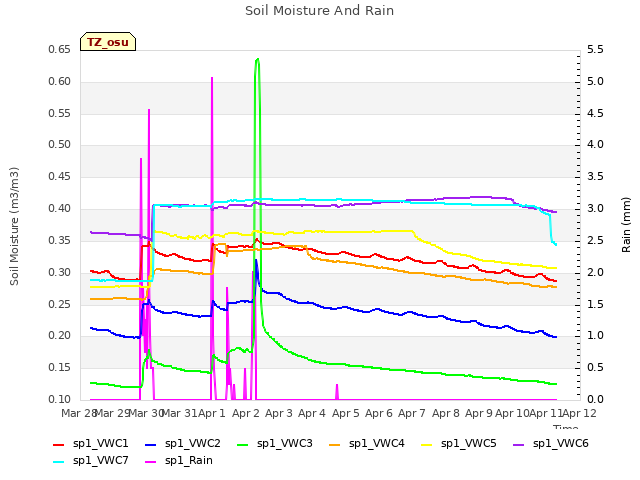
Task: Click the magenta sp1_Rain legend swatch
Action: click(x=151, y=462)
